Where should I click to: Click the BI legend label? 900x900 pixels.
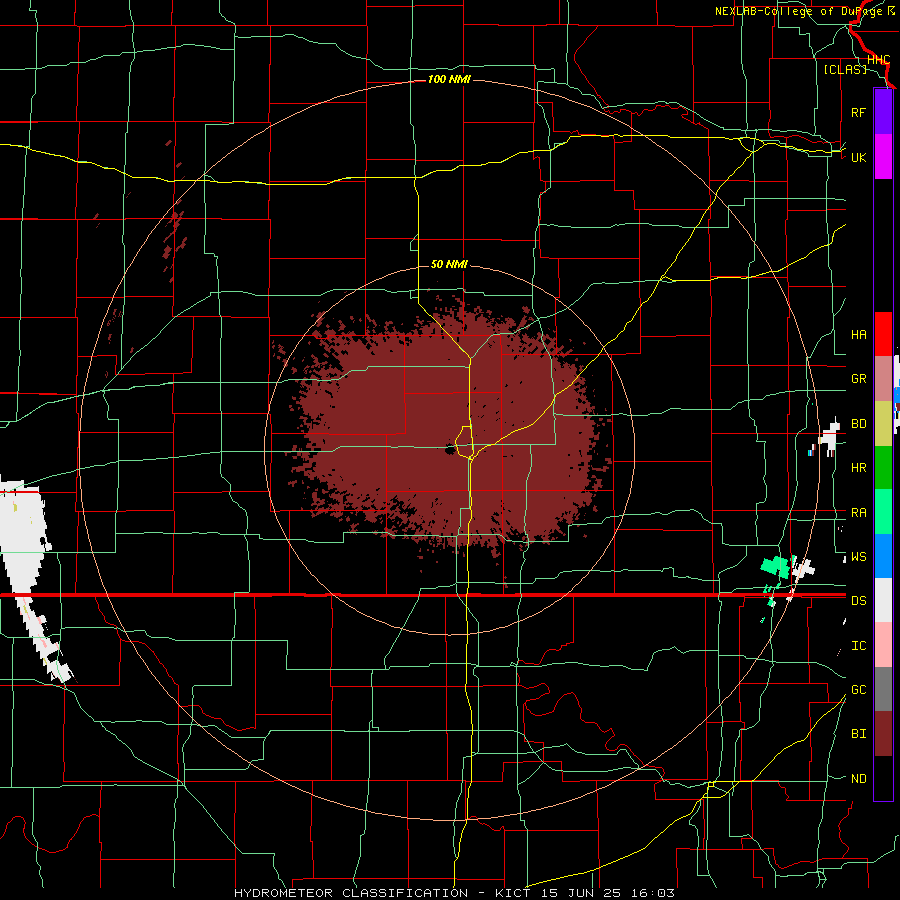[858, 734]
